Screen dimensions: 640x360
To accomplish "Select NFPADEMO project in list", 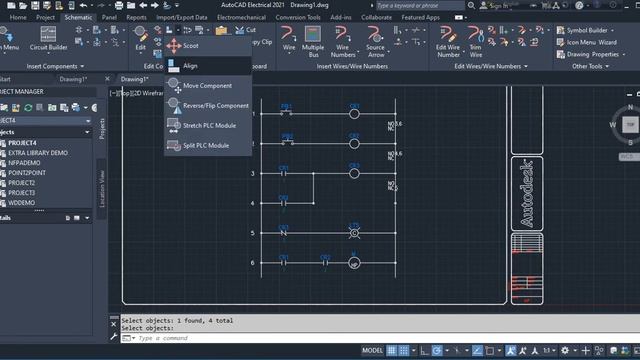I will tap(24, 162).
